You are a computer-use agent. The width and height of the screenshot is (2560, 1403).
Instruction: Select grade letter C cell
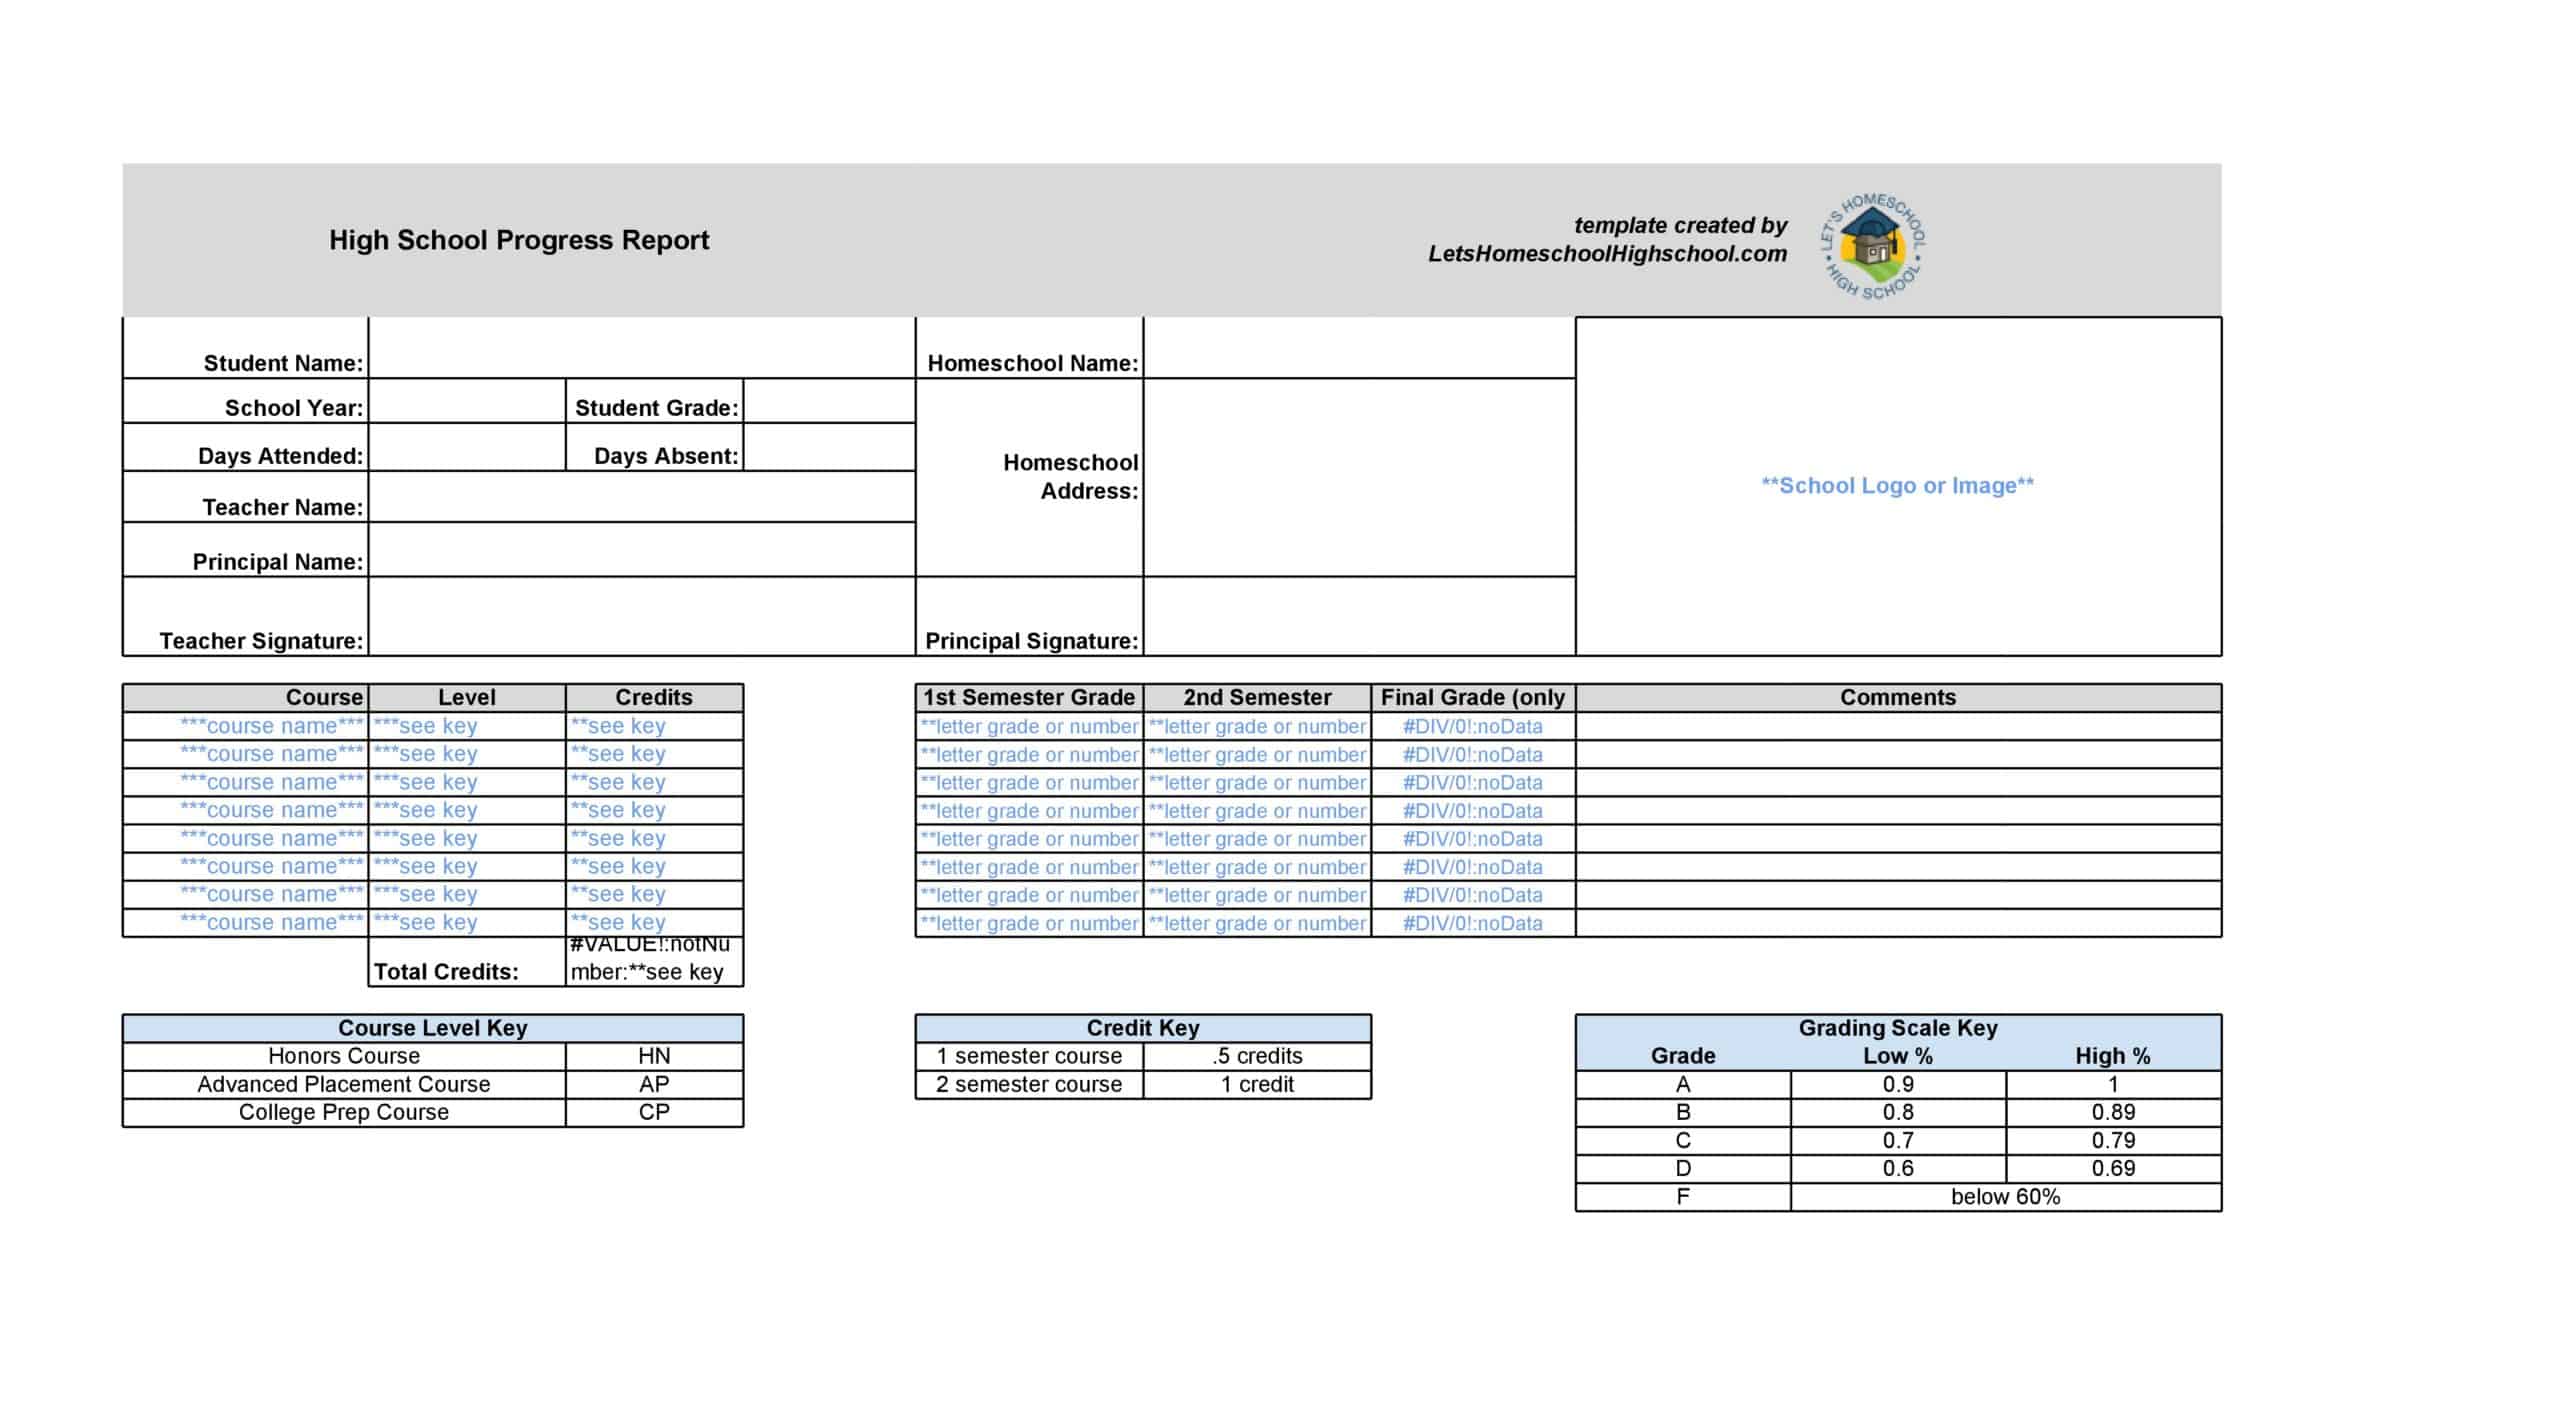tap(1683, 1141)
